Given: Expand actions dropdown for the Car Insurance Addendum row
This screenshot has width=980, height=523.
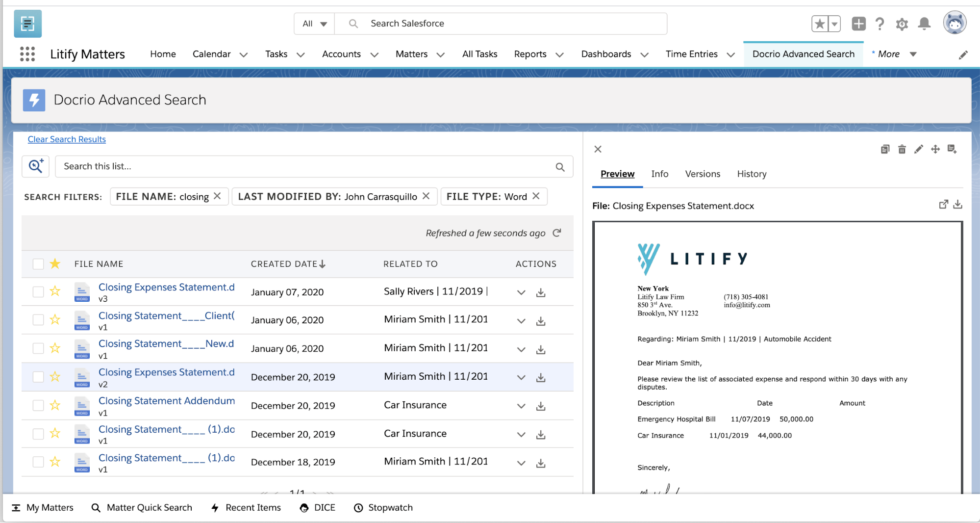Looking at the screenshot, I should coord(521,406).
